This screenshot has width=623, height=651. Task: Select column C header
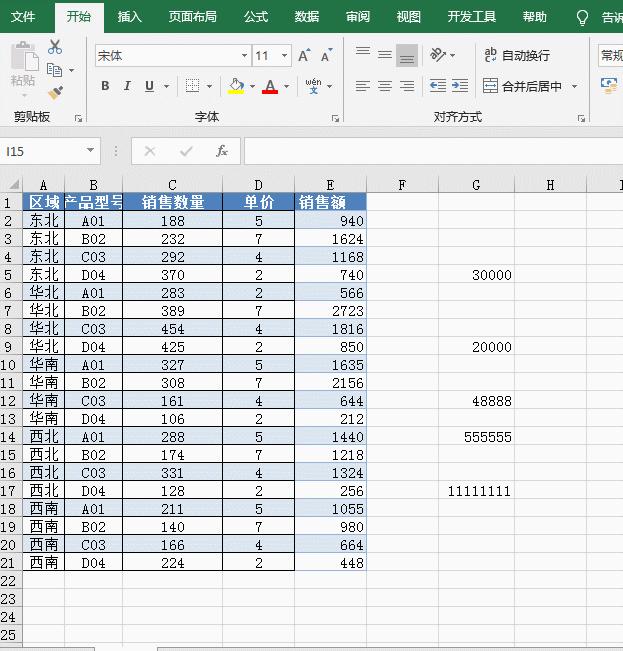tap(173, 184)
